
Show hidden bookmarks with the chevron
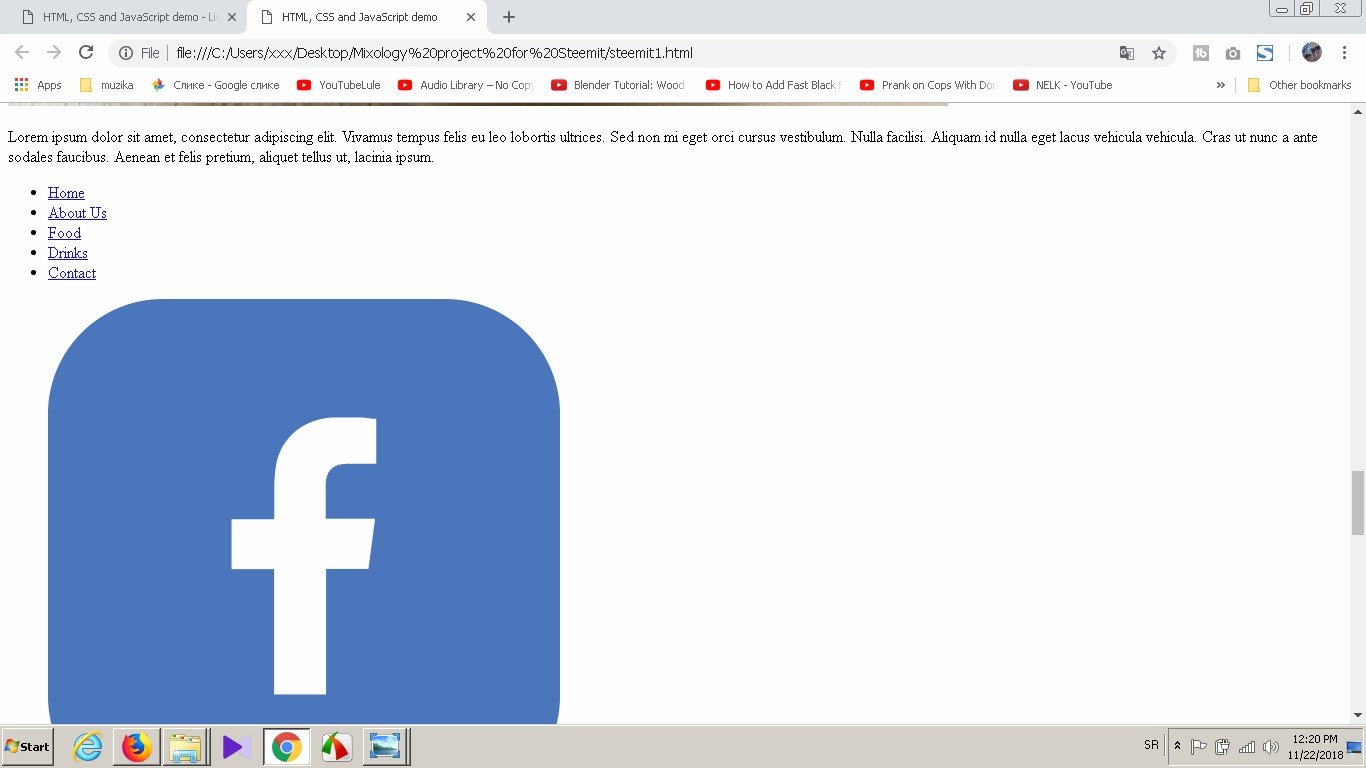tap(1220, 85)
